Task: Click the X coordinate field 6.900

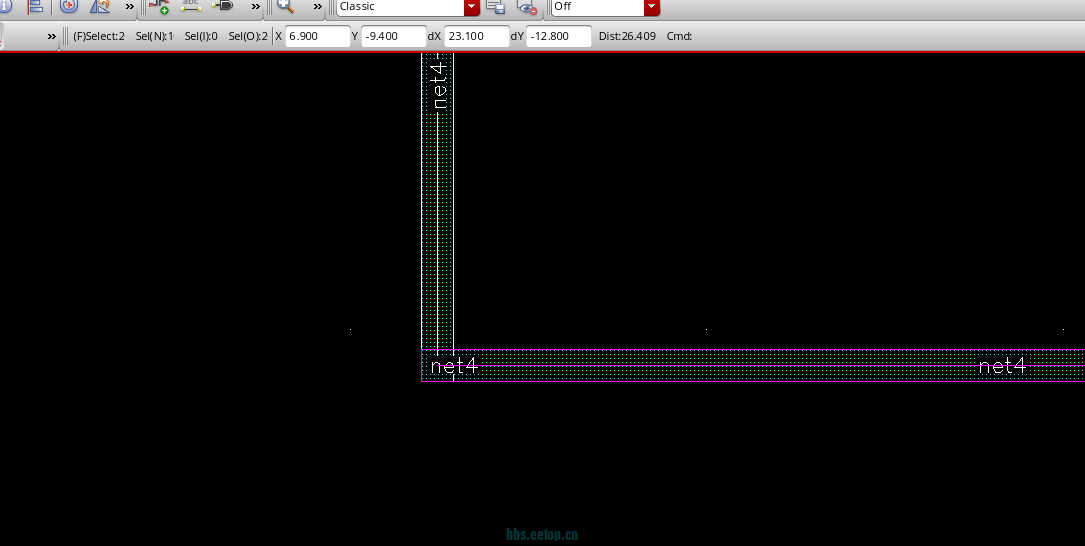Action: [x=318, y=36]
